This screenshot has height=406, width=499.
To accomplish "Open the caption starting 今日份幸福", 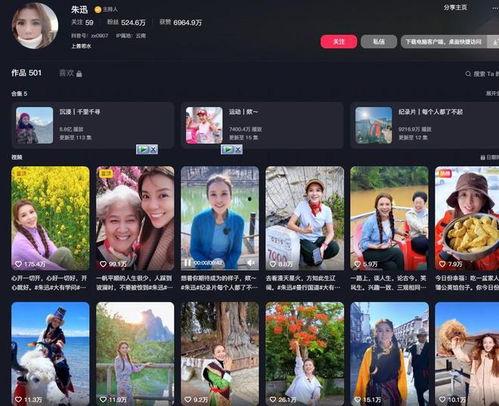I will [467, 283].
